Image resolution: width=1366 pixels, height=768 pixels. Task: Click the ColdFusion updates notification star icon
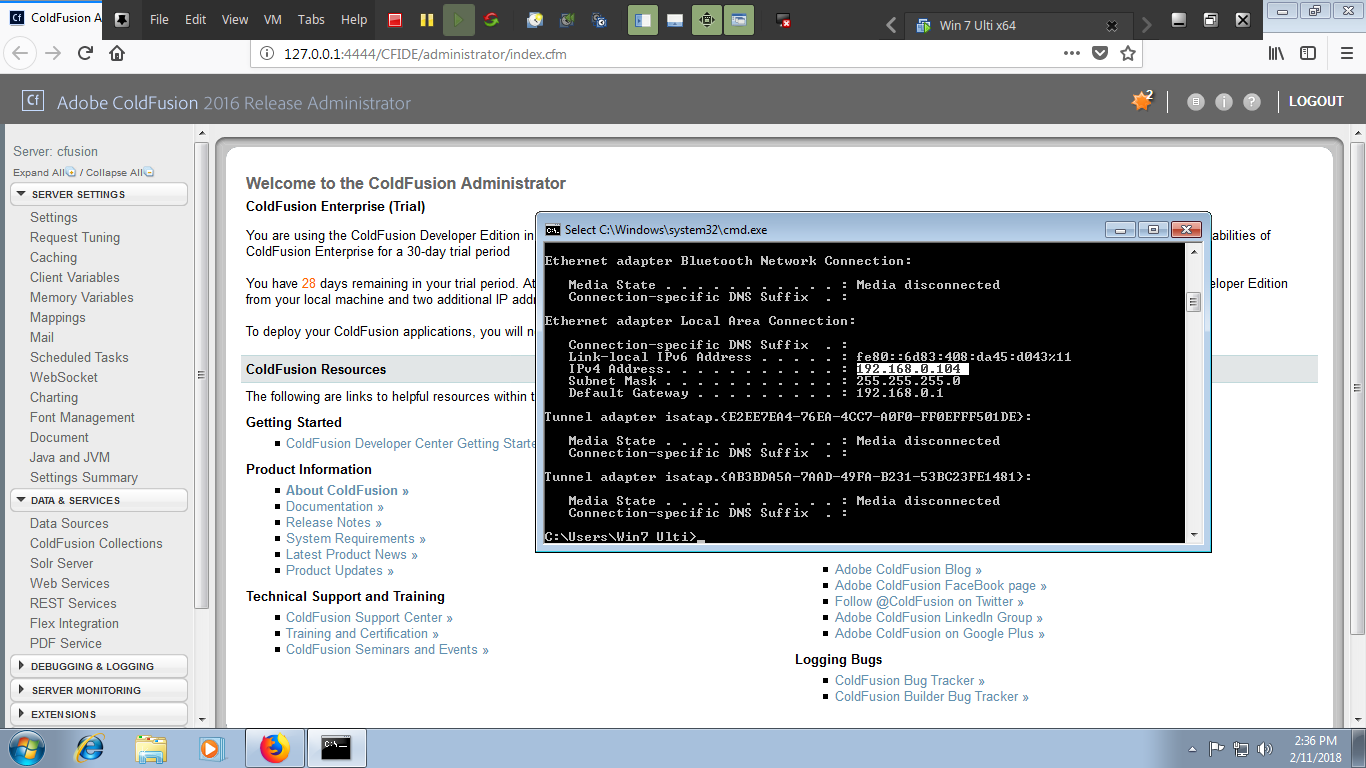point(1142,101)
